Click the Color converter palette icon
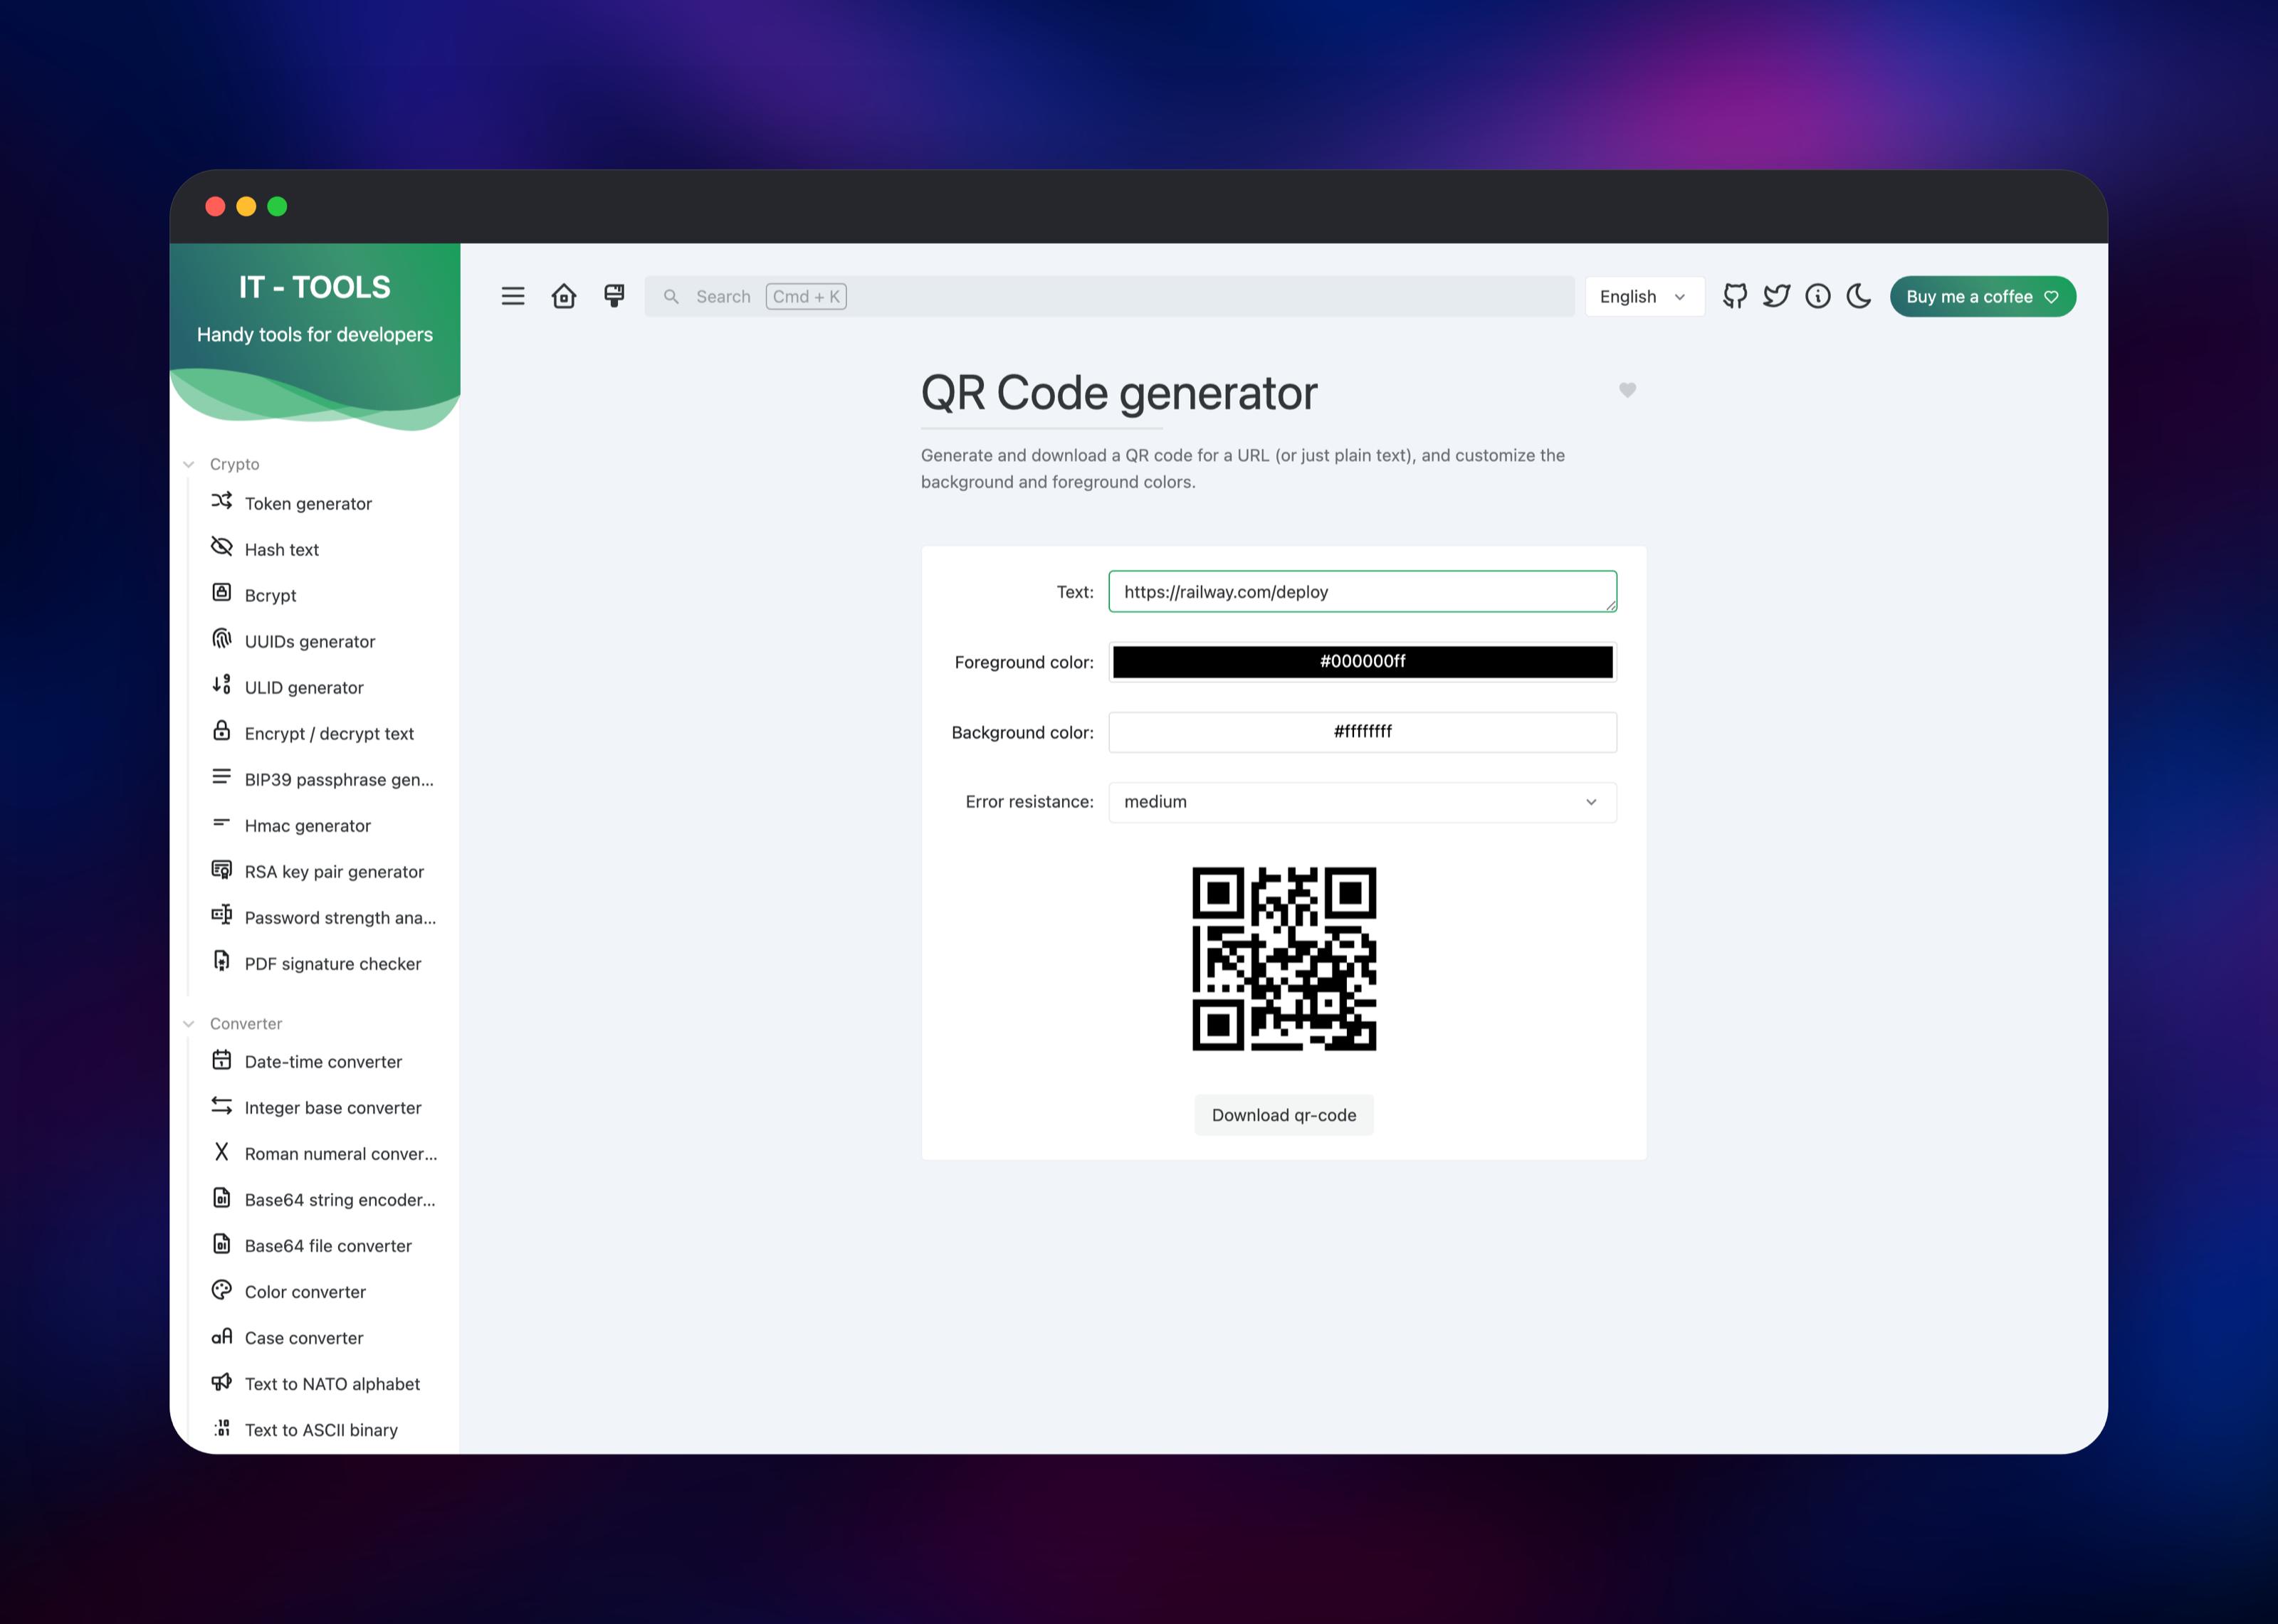 (x=222, y=1289)
